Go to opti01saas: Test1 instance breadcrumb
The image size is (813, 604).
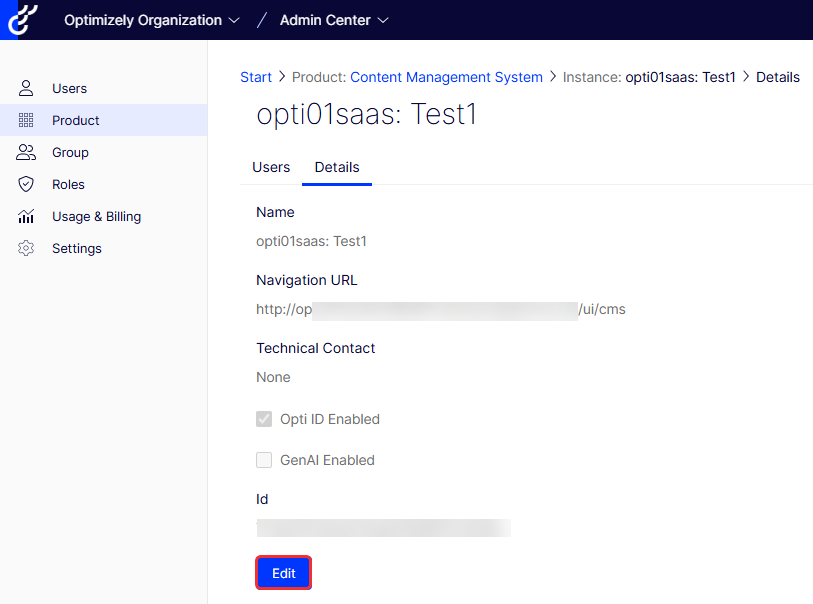coord(680,77)
